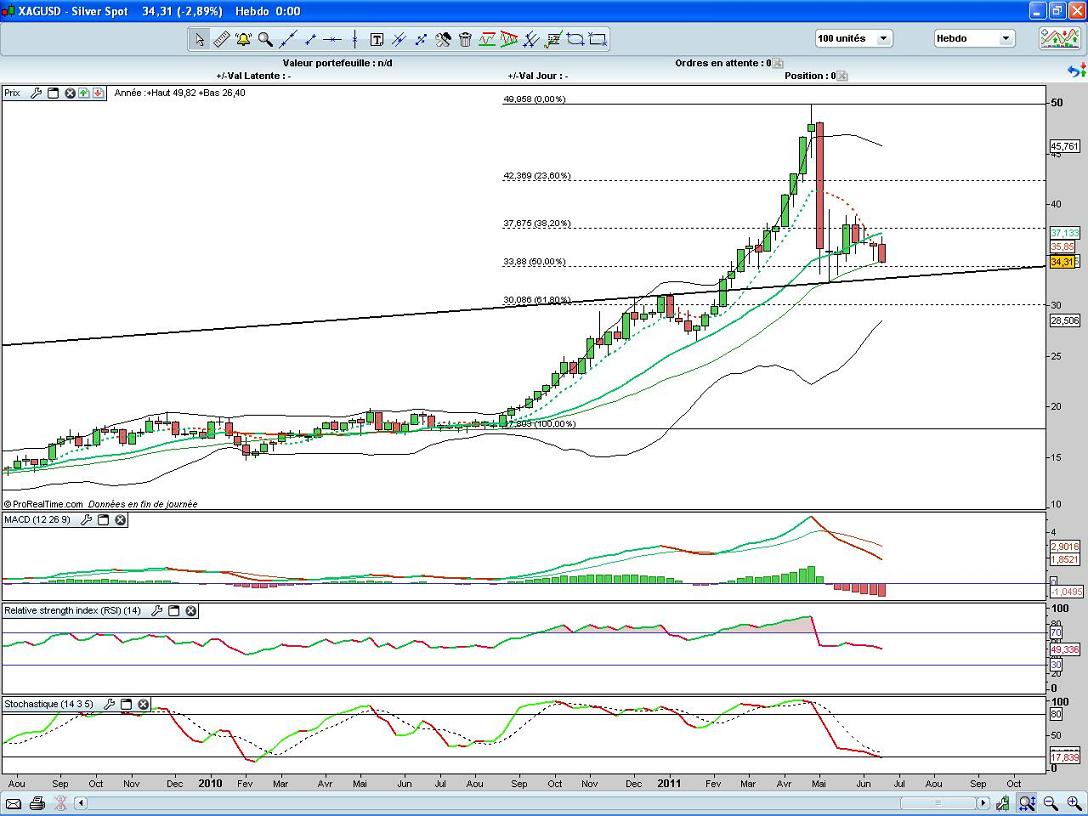Pick the text annotation tool
Viewport: 1088px width, 816px height.
pyautogui.click(x=377, y=40)
